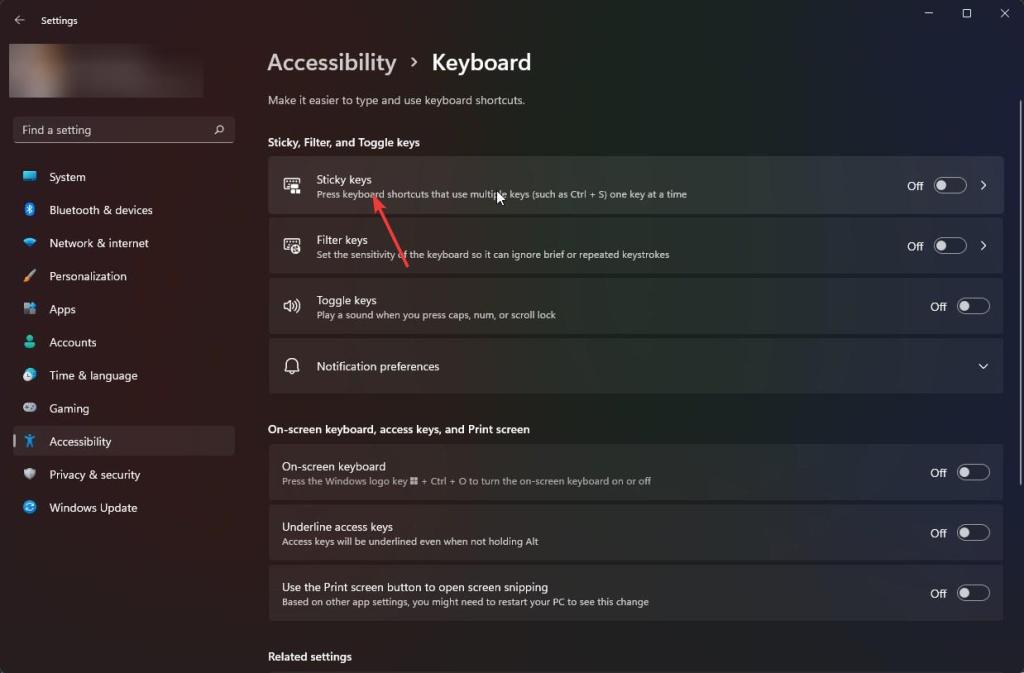Image resolution: width=1024 pixels, height=673 pixels.
Task: Go to the Apps settings category
Action: tap(62, 309)
